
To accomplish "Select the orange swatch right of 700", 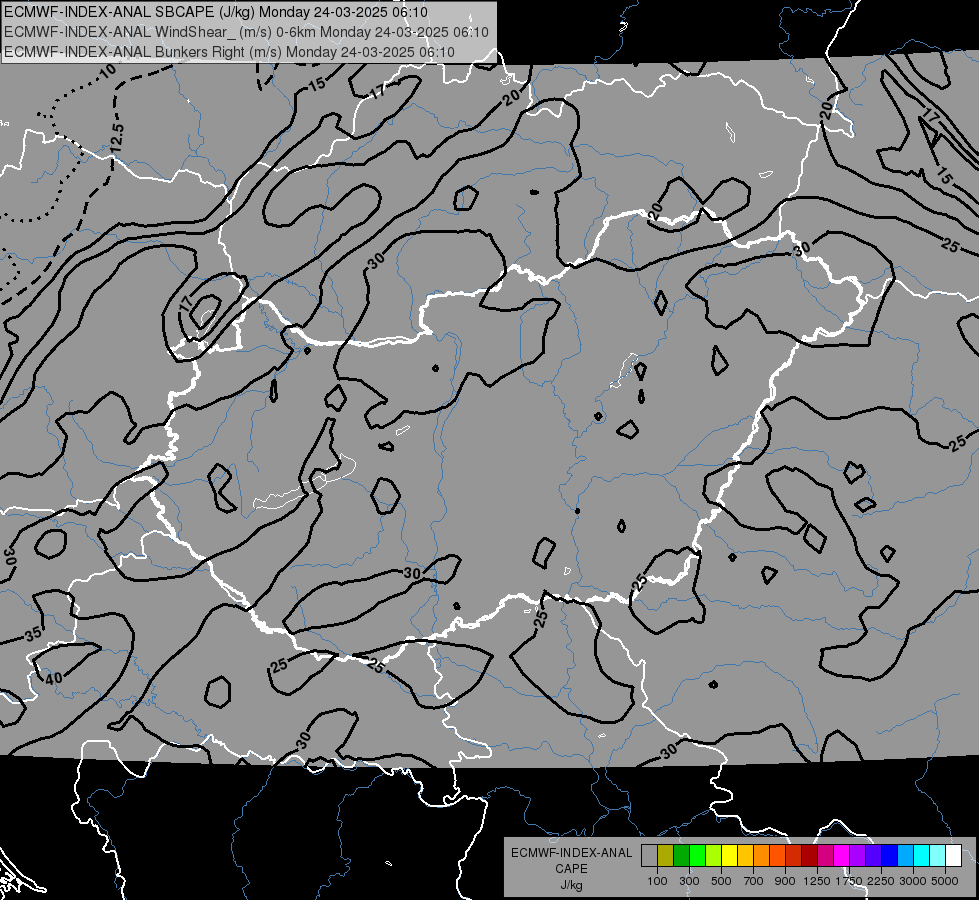I will click(x=761, y=855).
